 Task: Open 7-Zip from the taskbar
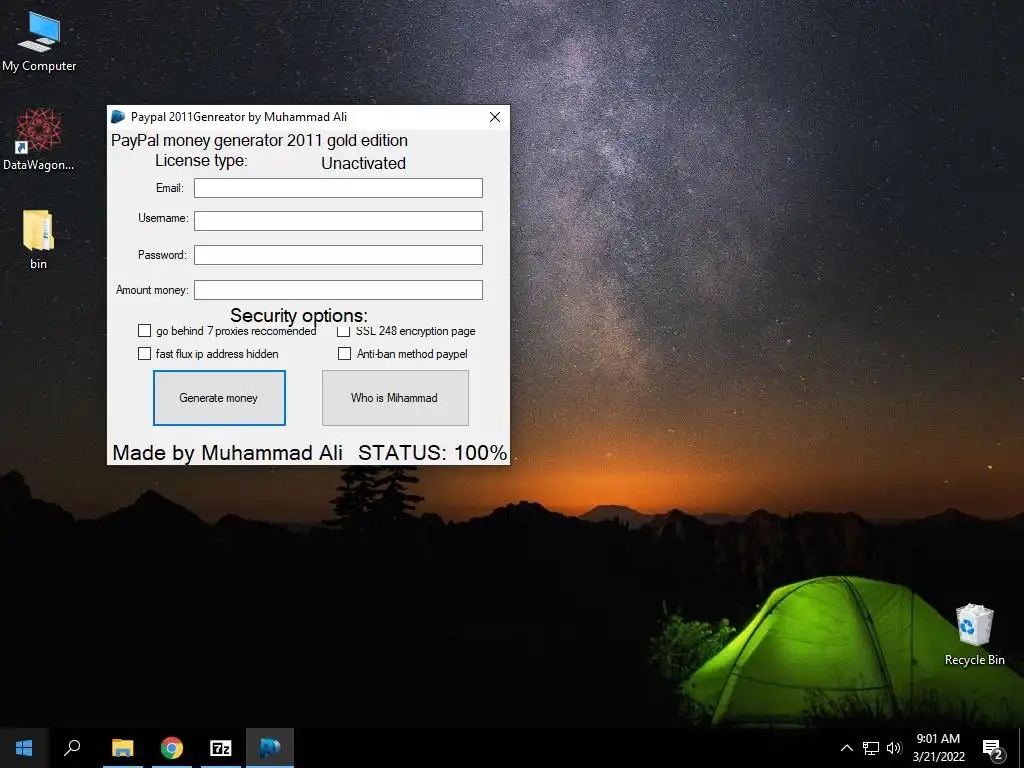click(x=221, y=748)
